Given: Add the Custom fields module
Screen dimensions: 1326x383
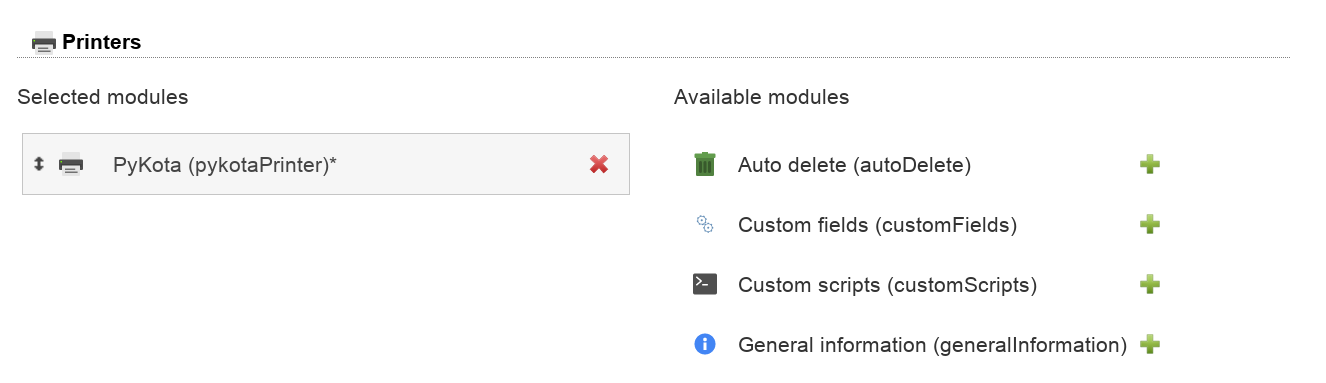Looking at the screenshot, I should (x=1150, y=224).
